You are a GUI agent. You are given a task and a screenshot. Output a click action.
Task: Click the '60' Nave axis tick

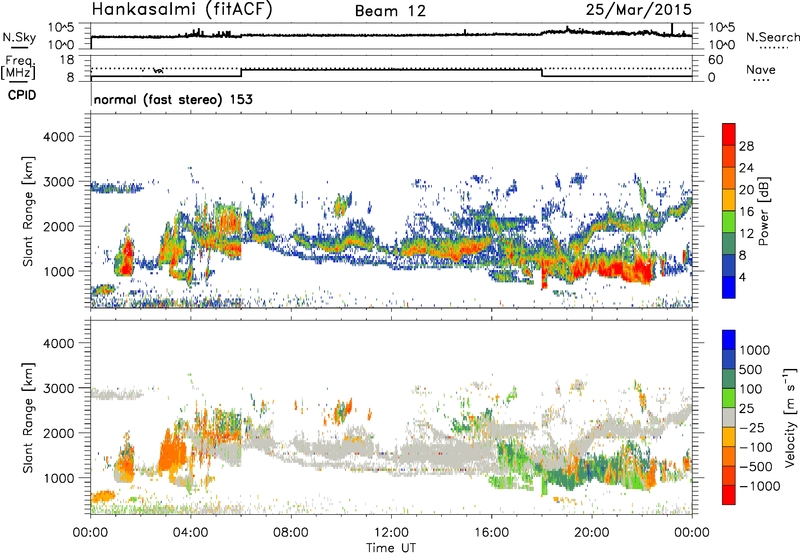[716, 60]
